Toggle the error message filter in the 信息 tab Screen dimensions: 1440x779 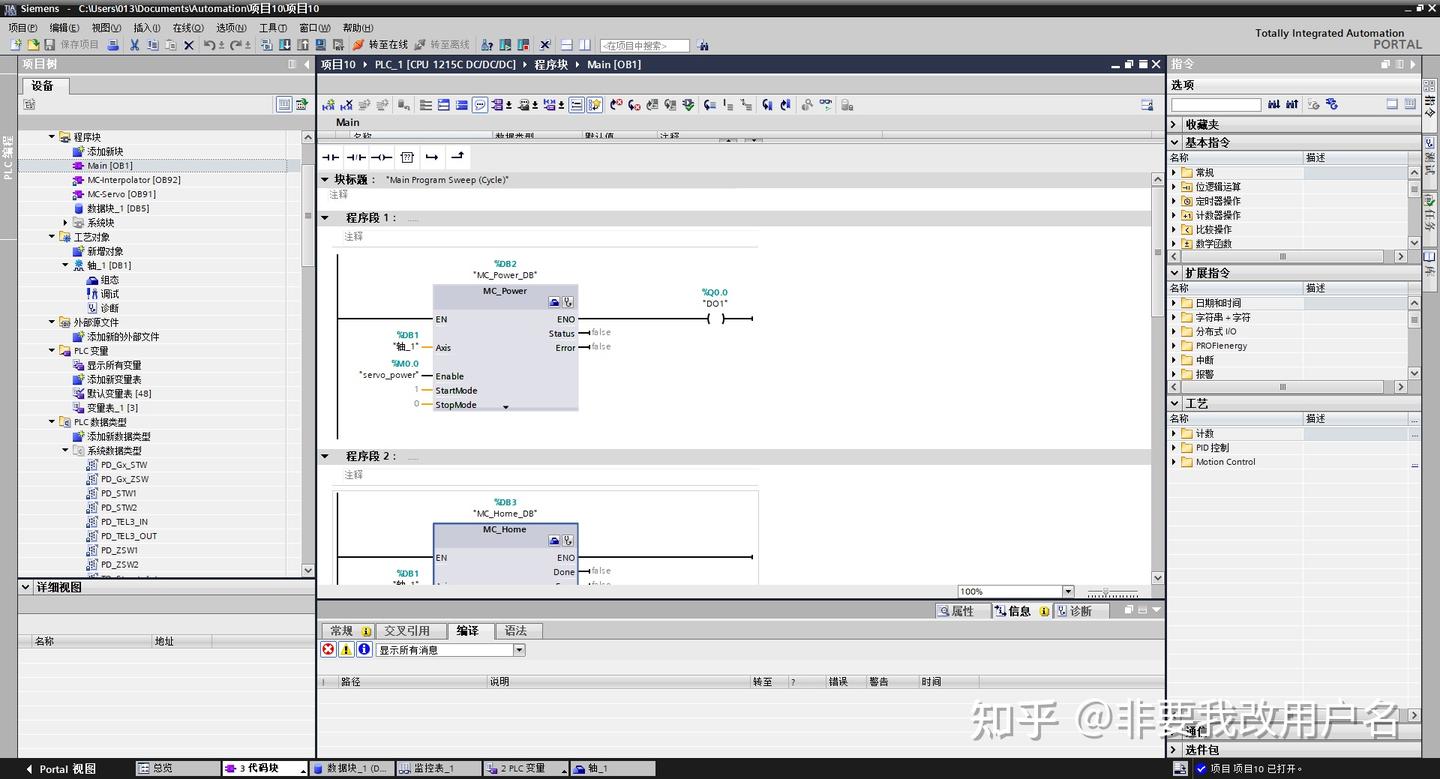(328, 649)
